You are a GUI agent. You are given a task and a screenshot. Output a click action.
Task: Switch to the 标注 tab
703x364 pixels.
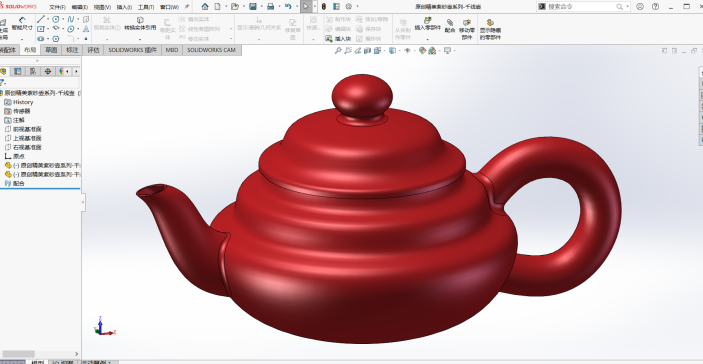[x=72, y=50]
